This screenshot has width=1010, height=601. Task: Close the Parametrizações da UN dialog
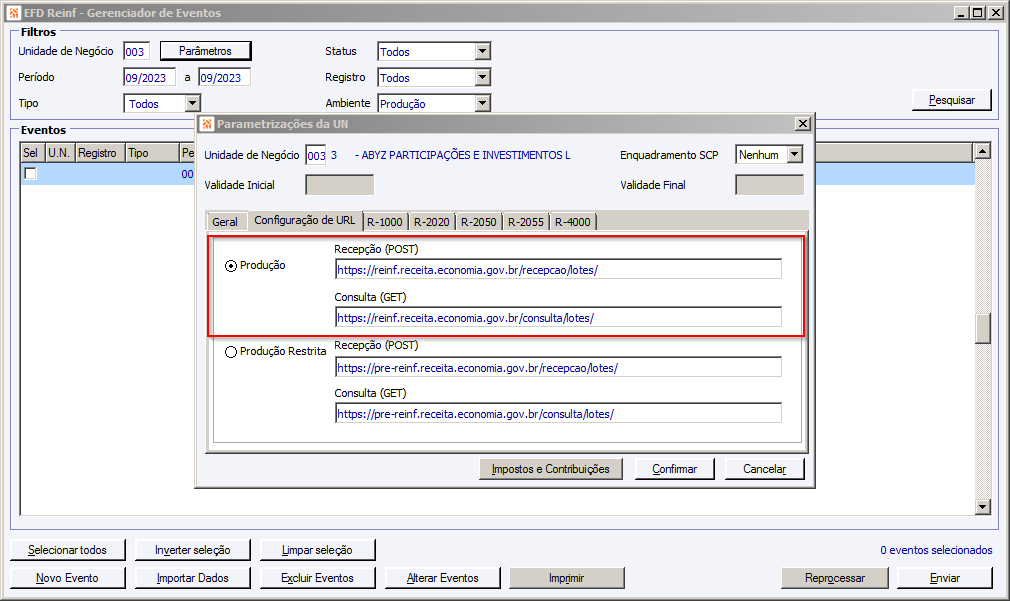(803, 124)
